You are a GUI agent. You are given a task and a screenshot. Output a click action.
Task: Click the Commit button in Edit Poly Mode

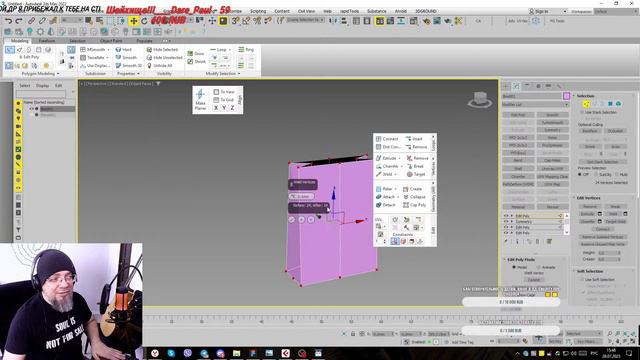coord(534,280)
